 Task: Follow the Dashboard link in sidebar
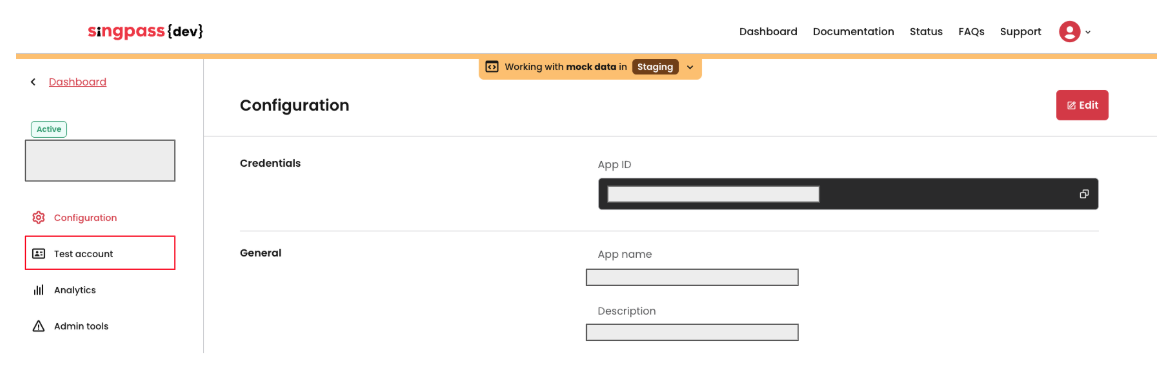pyautogui.click(x=78, y=82)
